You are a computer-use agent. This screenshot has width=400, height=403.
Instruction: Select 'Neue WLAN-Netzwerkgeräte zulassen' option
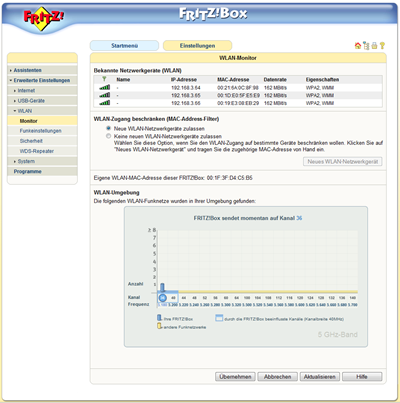coord(108,128)
